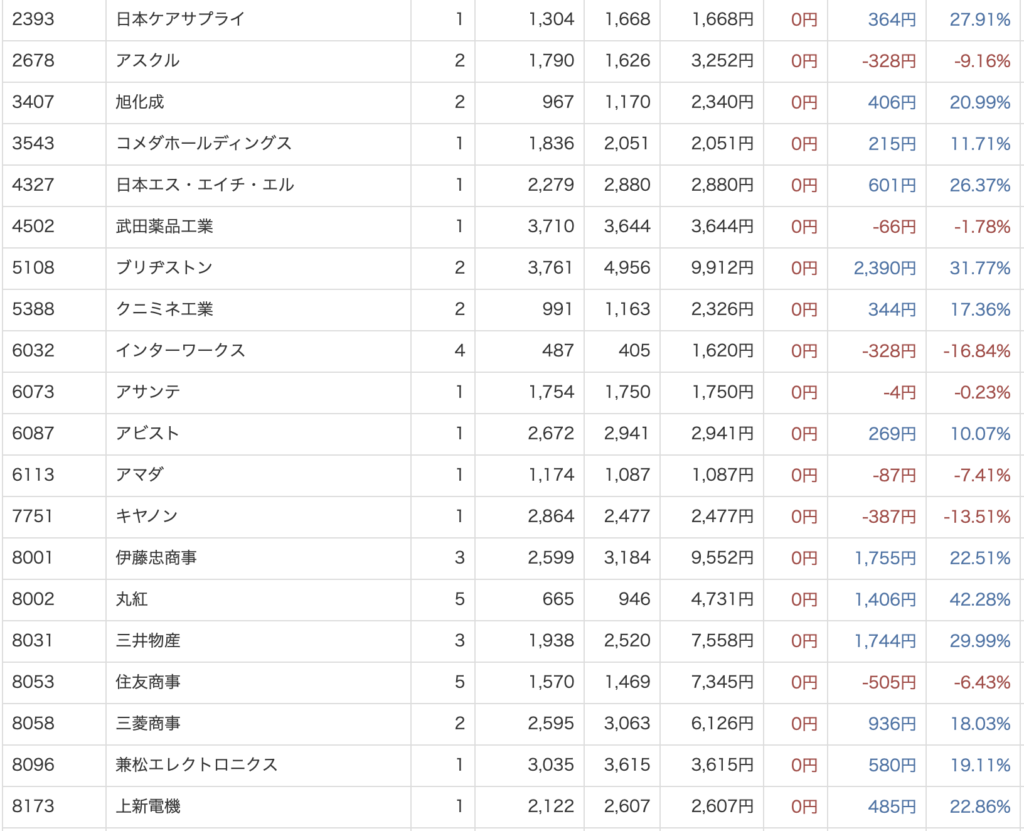This screenshot has height=831, width=1024.
Task: Click ブリヂストン's 2,390円 profit value
Action: [884, 268]
